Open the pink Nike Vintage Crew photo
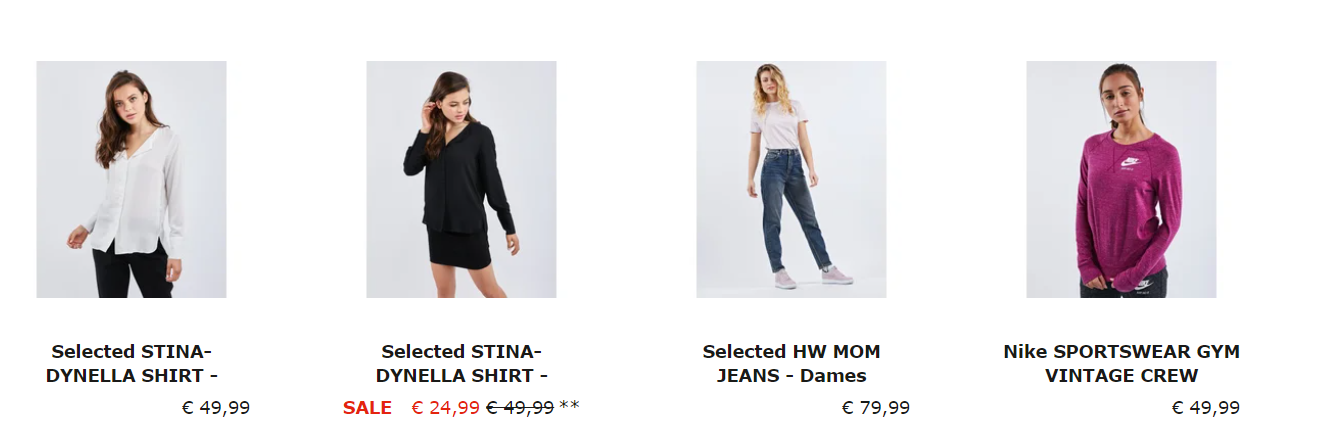1332x445 pixels. [1121, 179]
